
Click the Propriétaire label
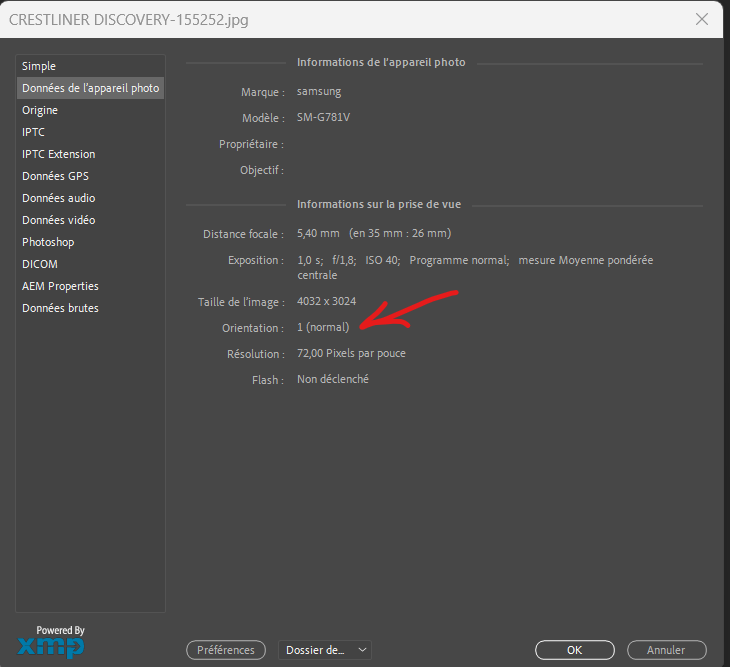point(251,144)
